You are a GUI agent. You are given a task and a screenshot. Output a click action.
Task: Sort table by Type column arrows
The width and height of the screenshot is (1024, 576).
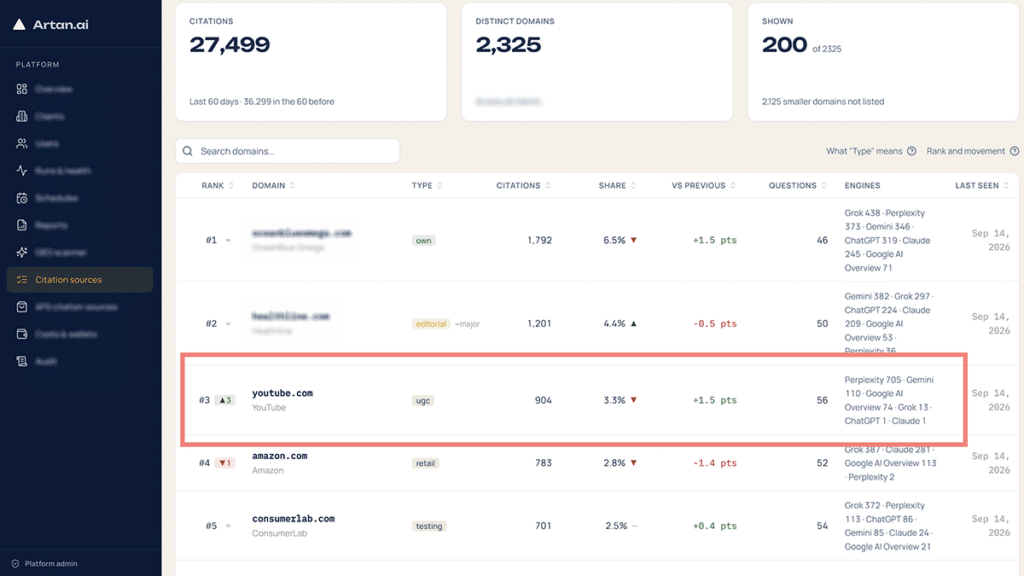(440, 185)
